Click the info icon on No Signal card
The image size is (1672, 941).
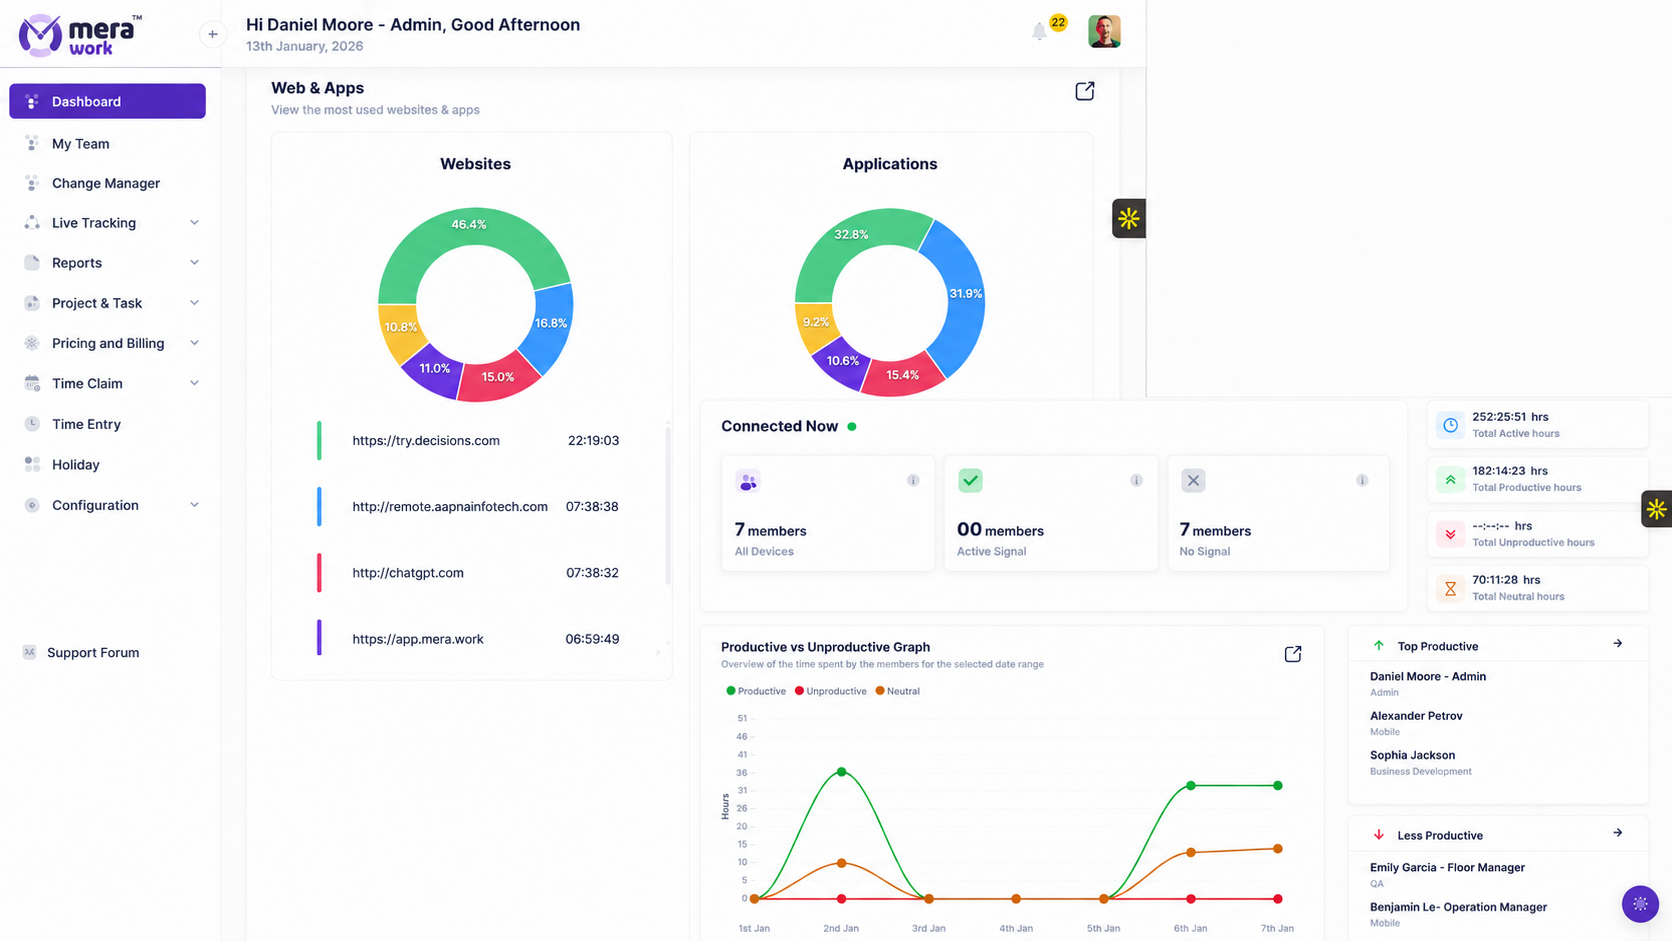1362,480
